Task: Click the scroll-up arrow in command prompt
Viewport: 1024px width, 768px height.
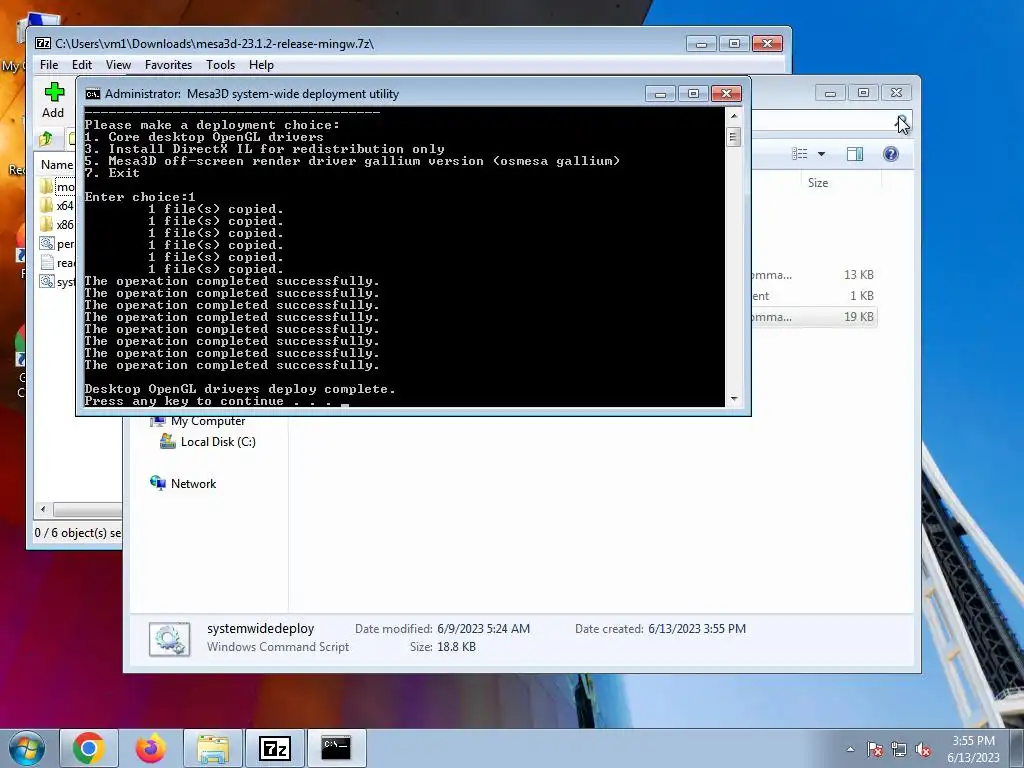Action: [x=734, y=116]
